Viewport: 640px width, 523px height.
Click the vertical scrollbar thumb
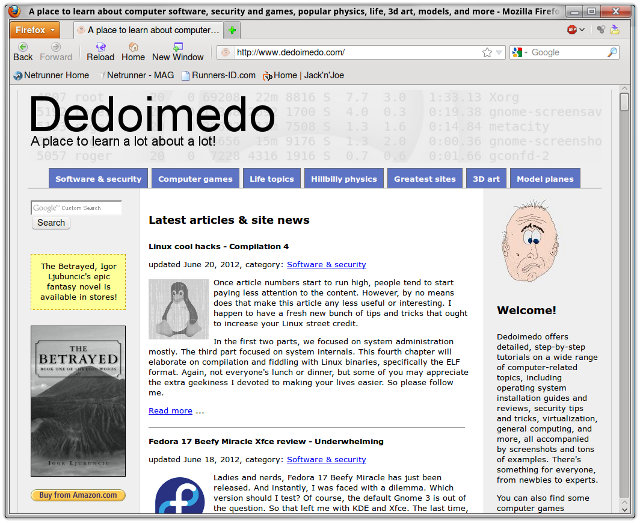[624, 102]
